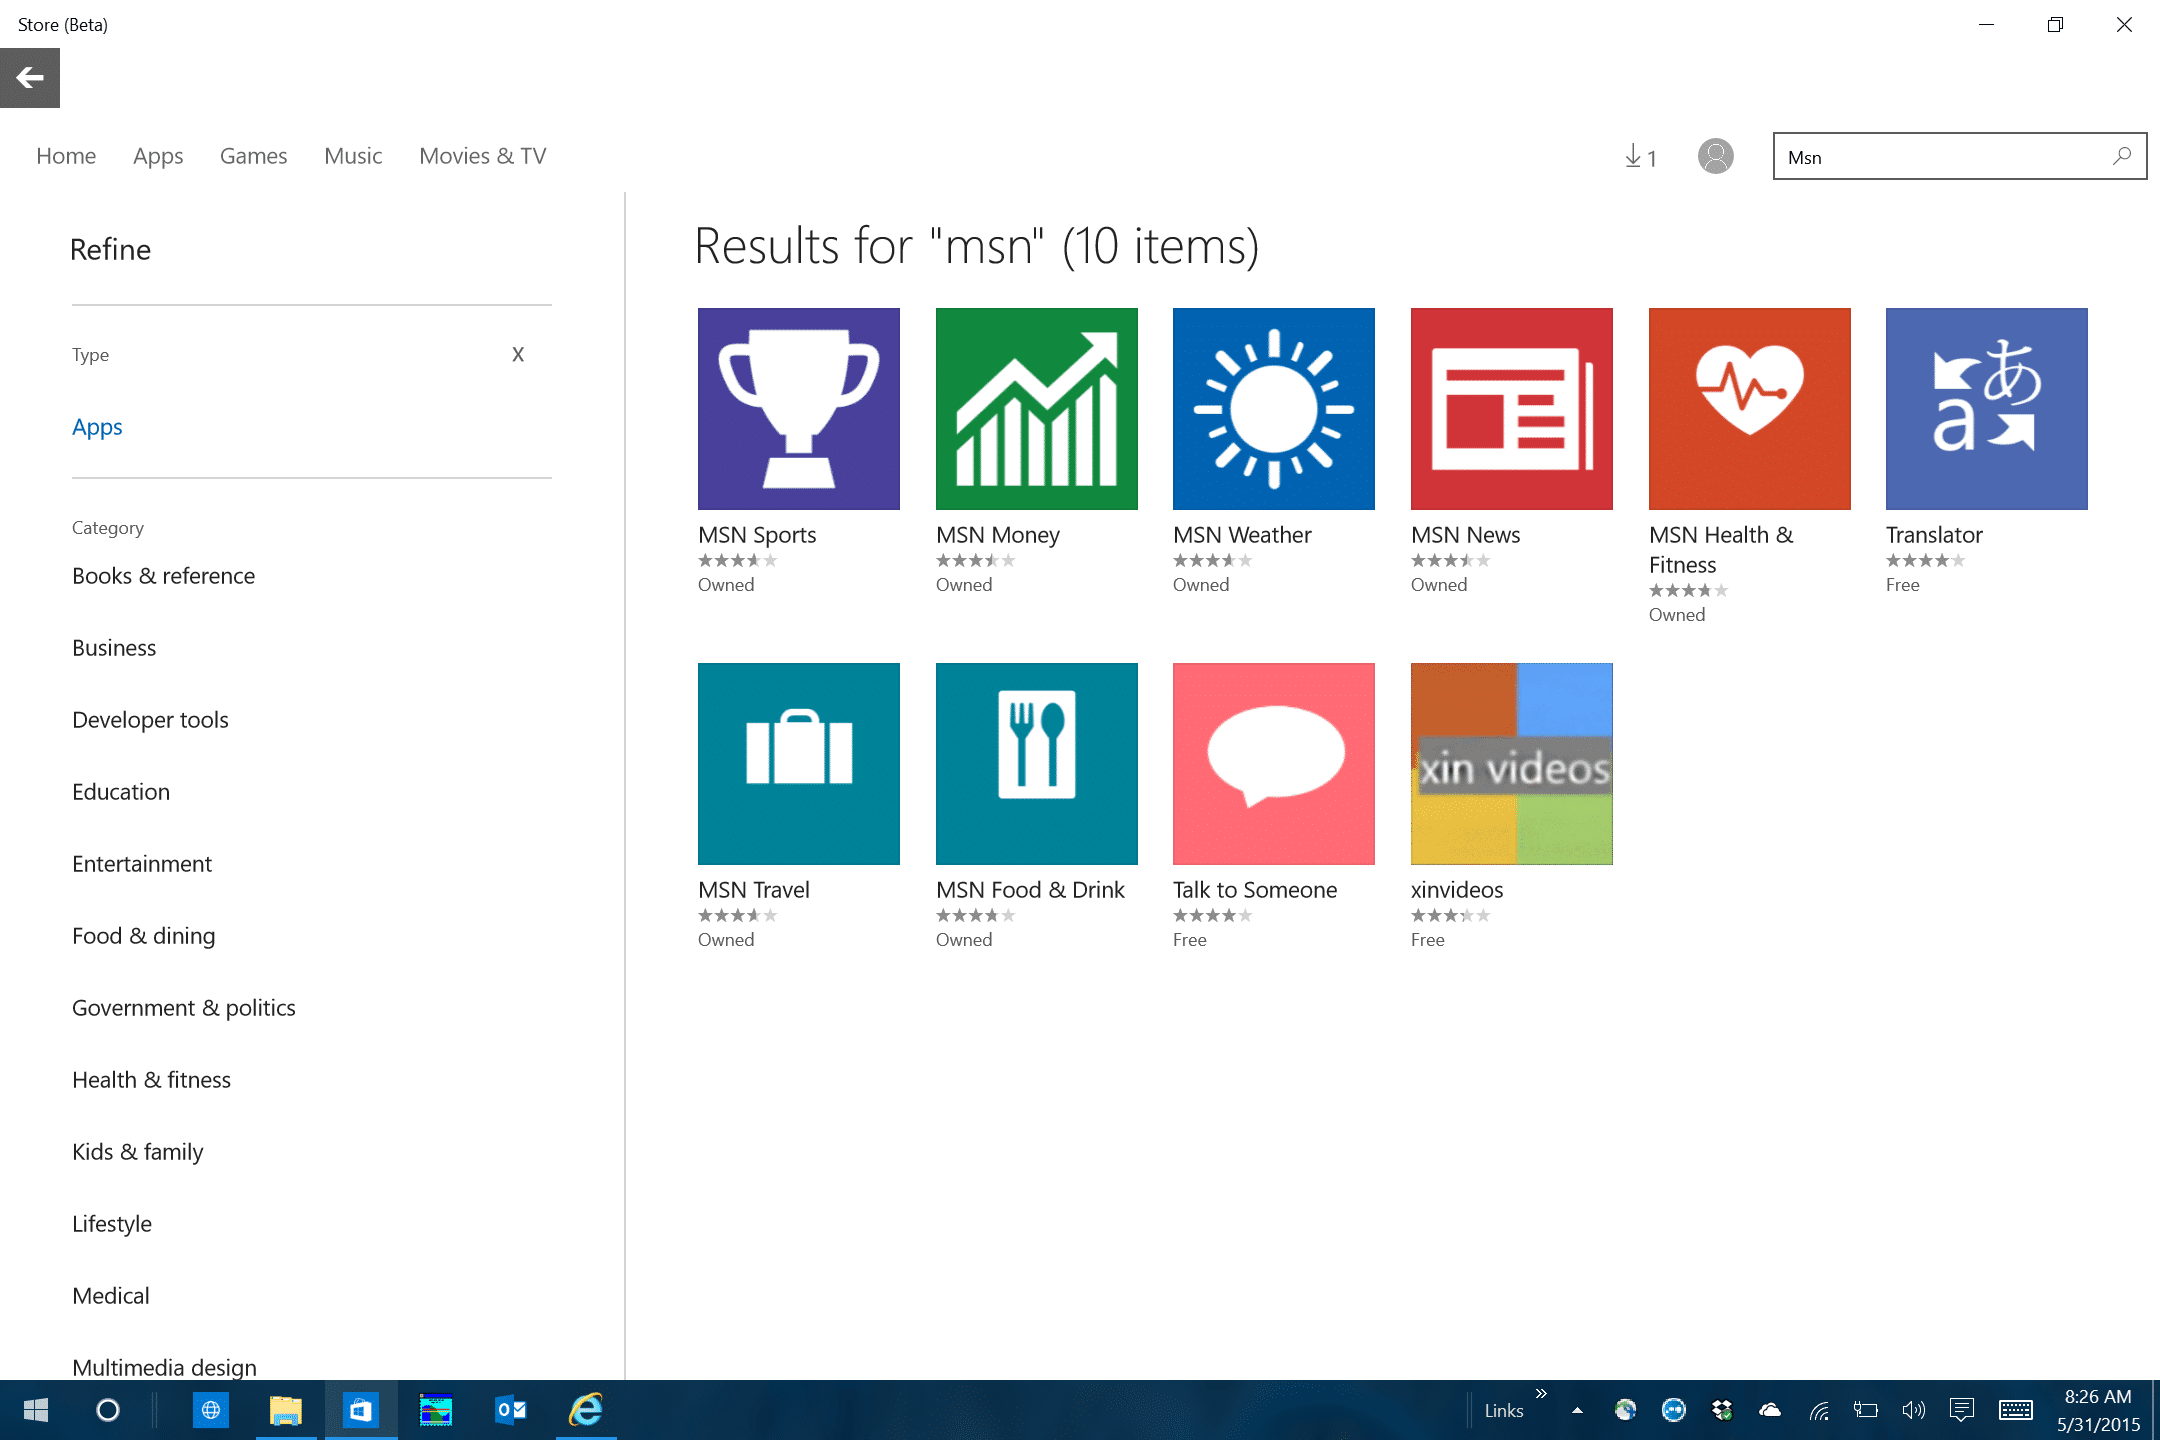Switch to the Games tab
2160x1440 pixels.
point(253,156)
